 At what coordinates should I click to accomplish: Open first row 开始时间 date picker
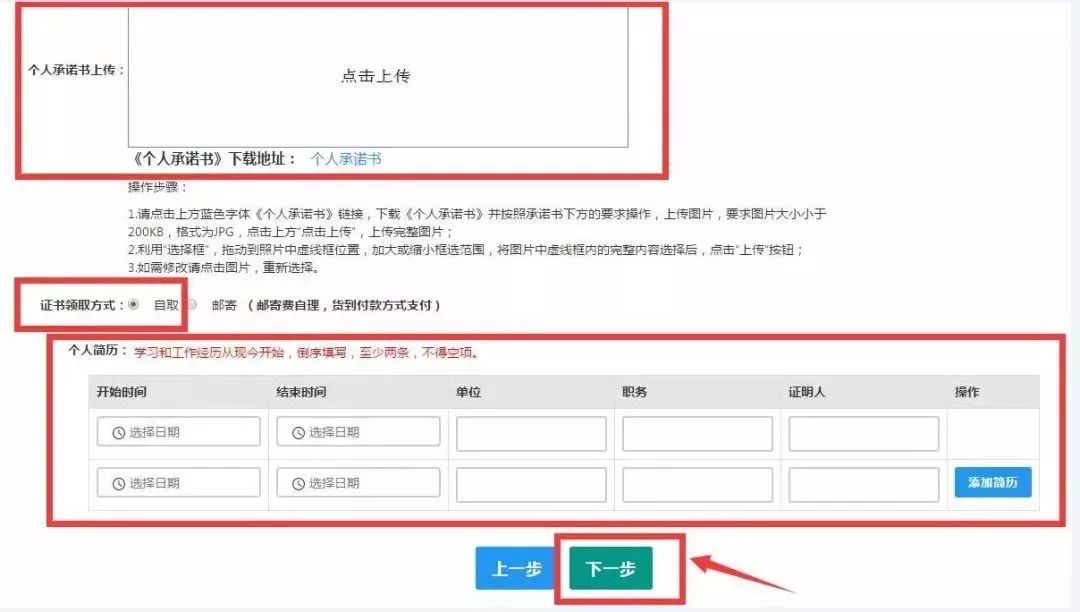click(178, 432)
